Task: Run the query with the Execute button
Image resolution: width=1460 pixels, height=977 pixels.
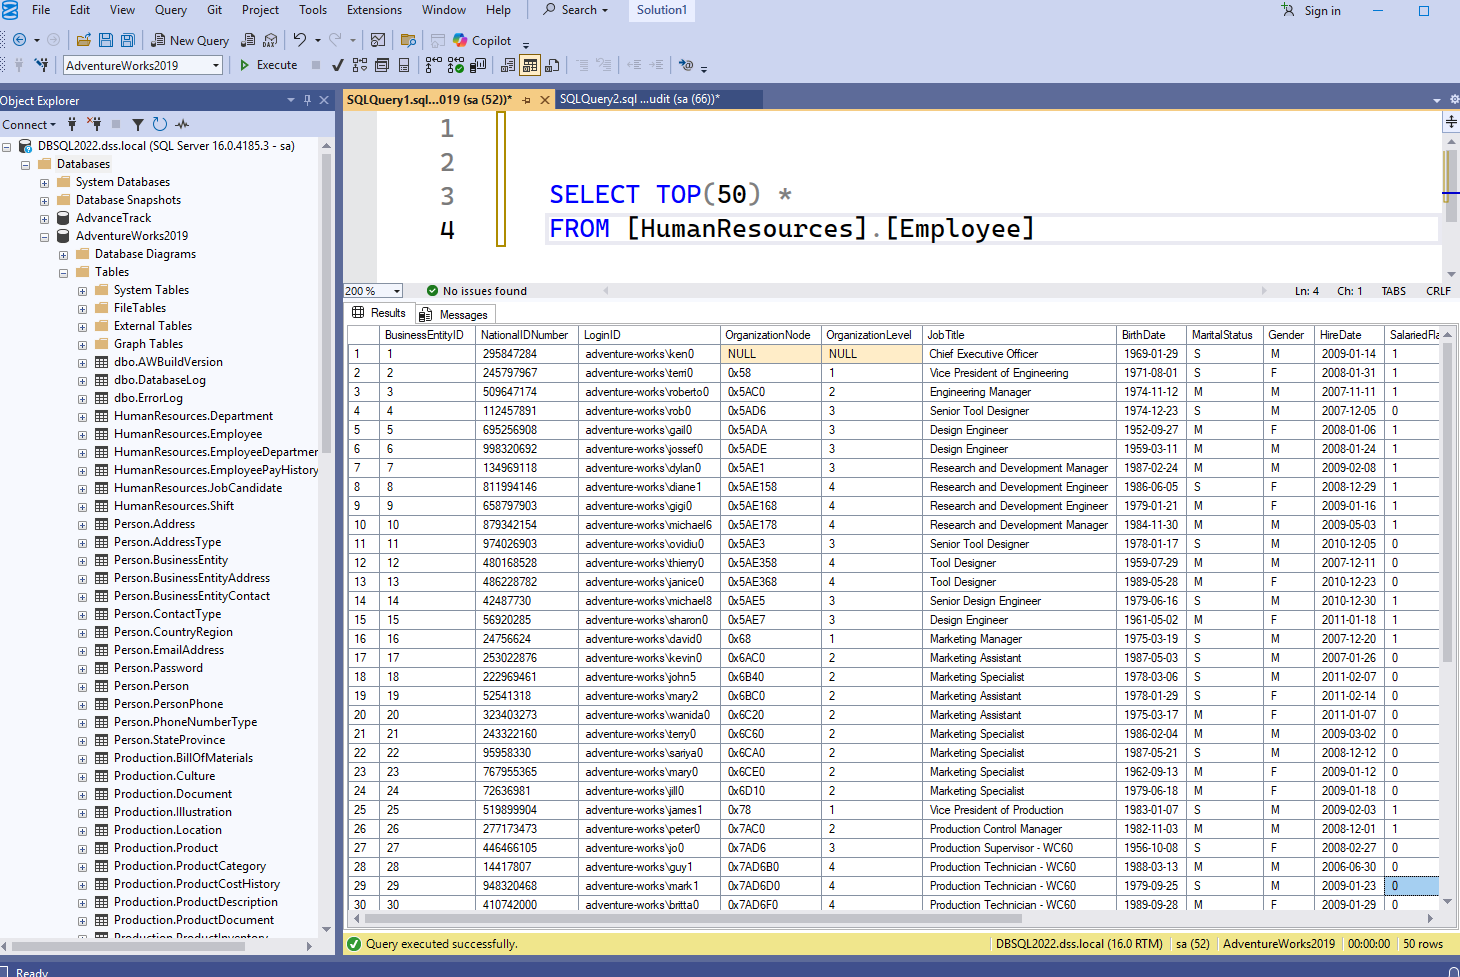Action: (267, 64)
